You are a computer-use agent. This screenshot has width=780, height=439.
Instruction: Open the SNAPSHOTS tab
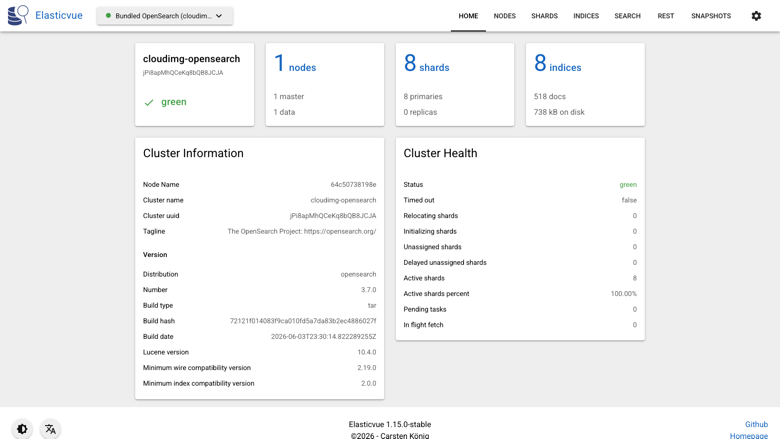point(711,16)
